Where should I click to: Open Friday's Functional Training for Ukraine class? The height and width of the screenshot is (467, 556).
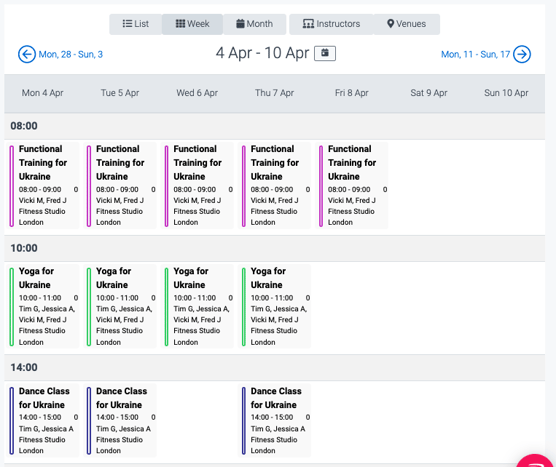click(352, 185)
